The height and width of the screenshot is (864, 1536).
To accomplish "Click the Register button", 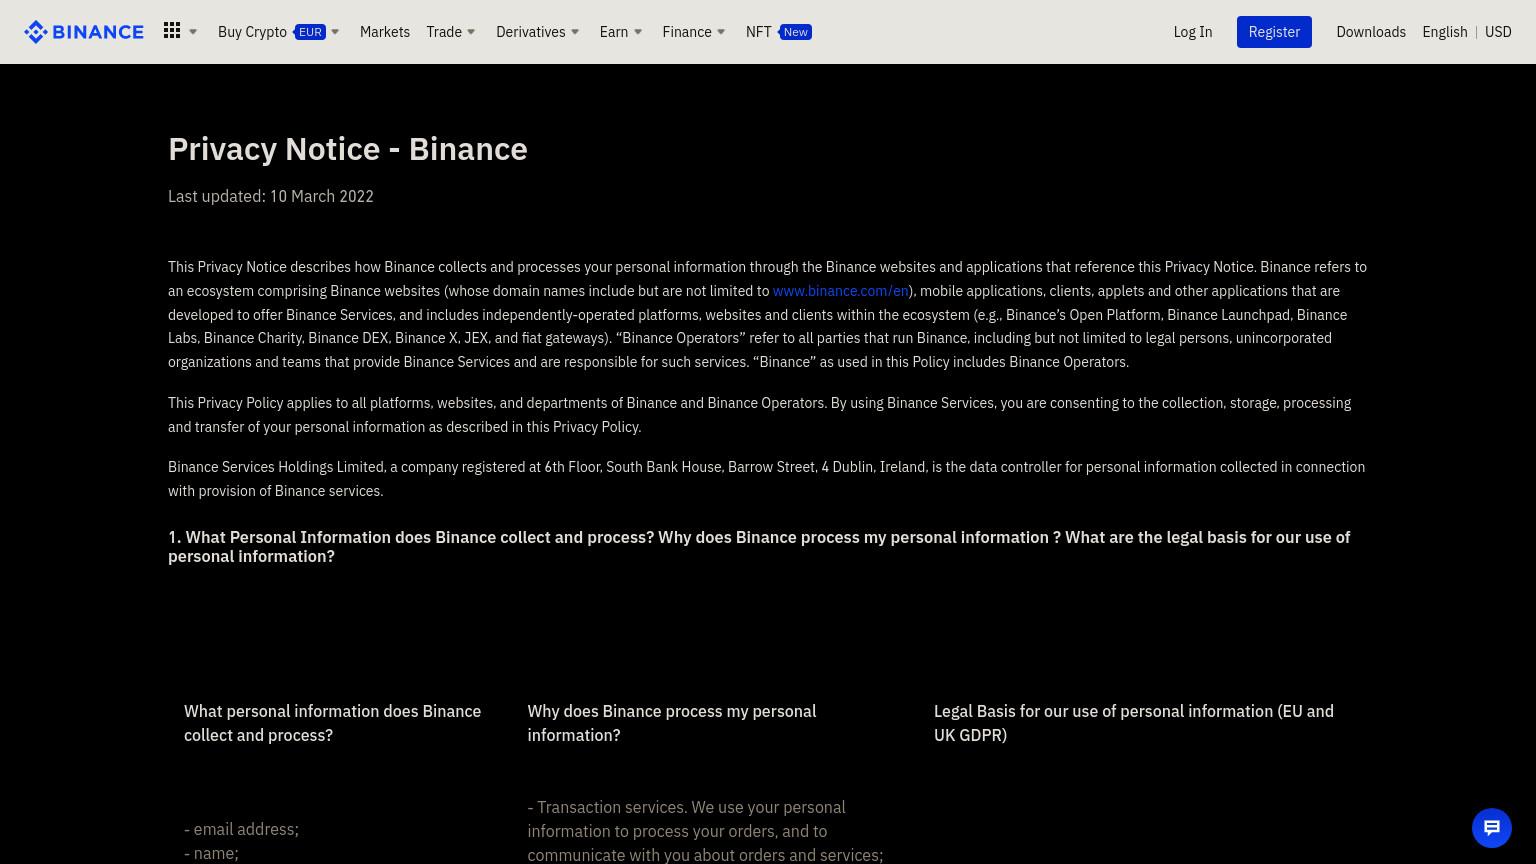I will pos(1274,32).
